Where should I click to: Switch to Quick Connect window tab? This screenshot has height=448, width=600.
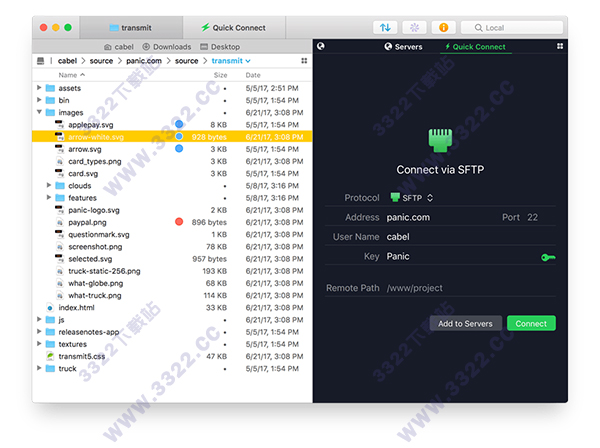234,28
